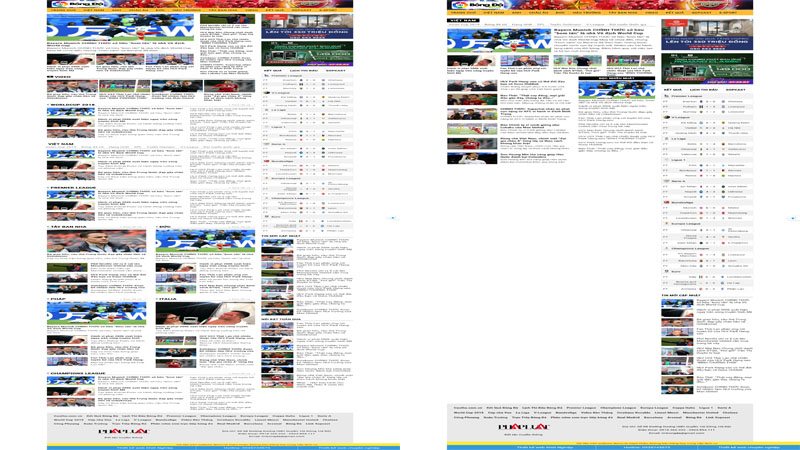
Task: Switch to SOPCAST tab in left results widget
Action: (x=336, y=70)
